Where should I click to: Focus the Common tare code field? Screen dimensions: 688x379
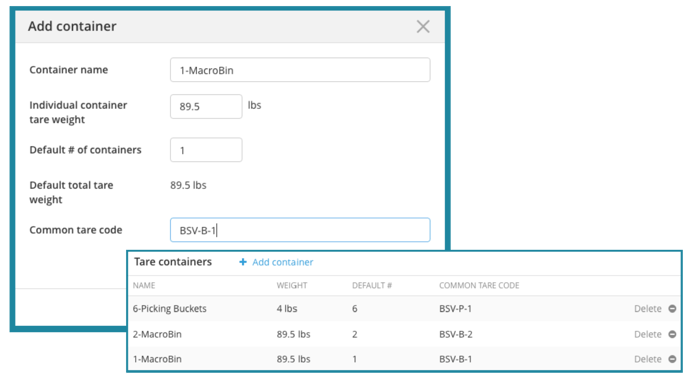pos(300,230)
